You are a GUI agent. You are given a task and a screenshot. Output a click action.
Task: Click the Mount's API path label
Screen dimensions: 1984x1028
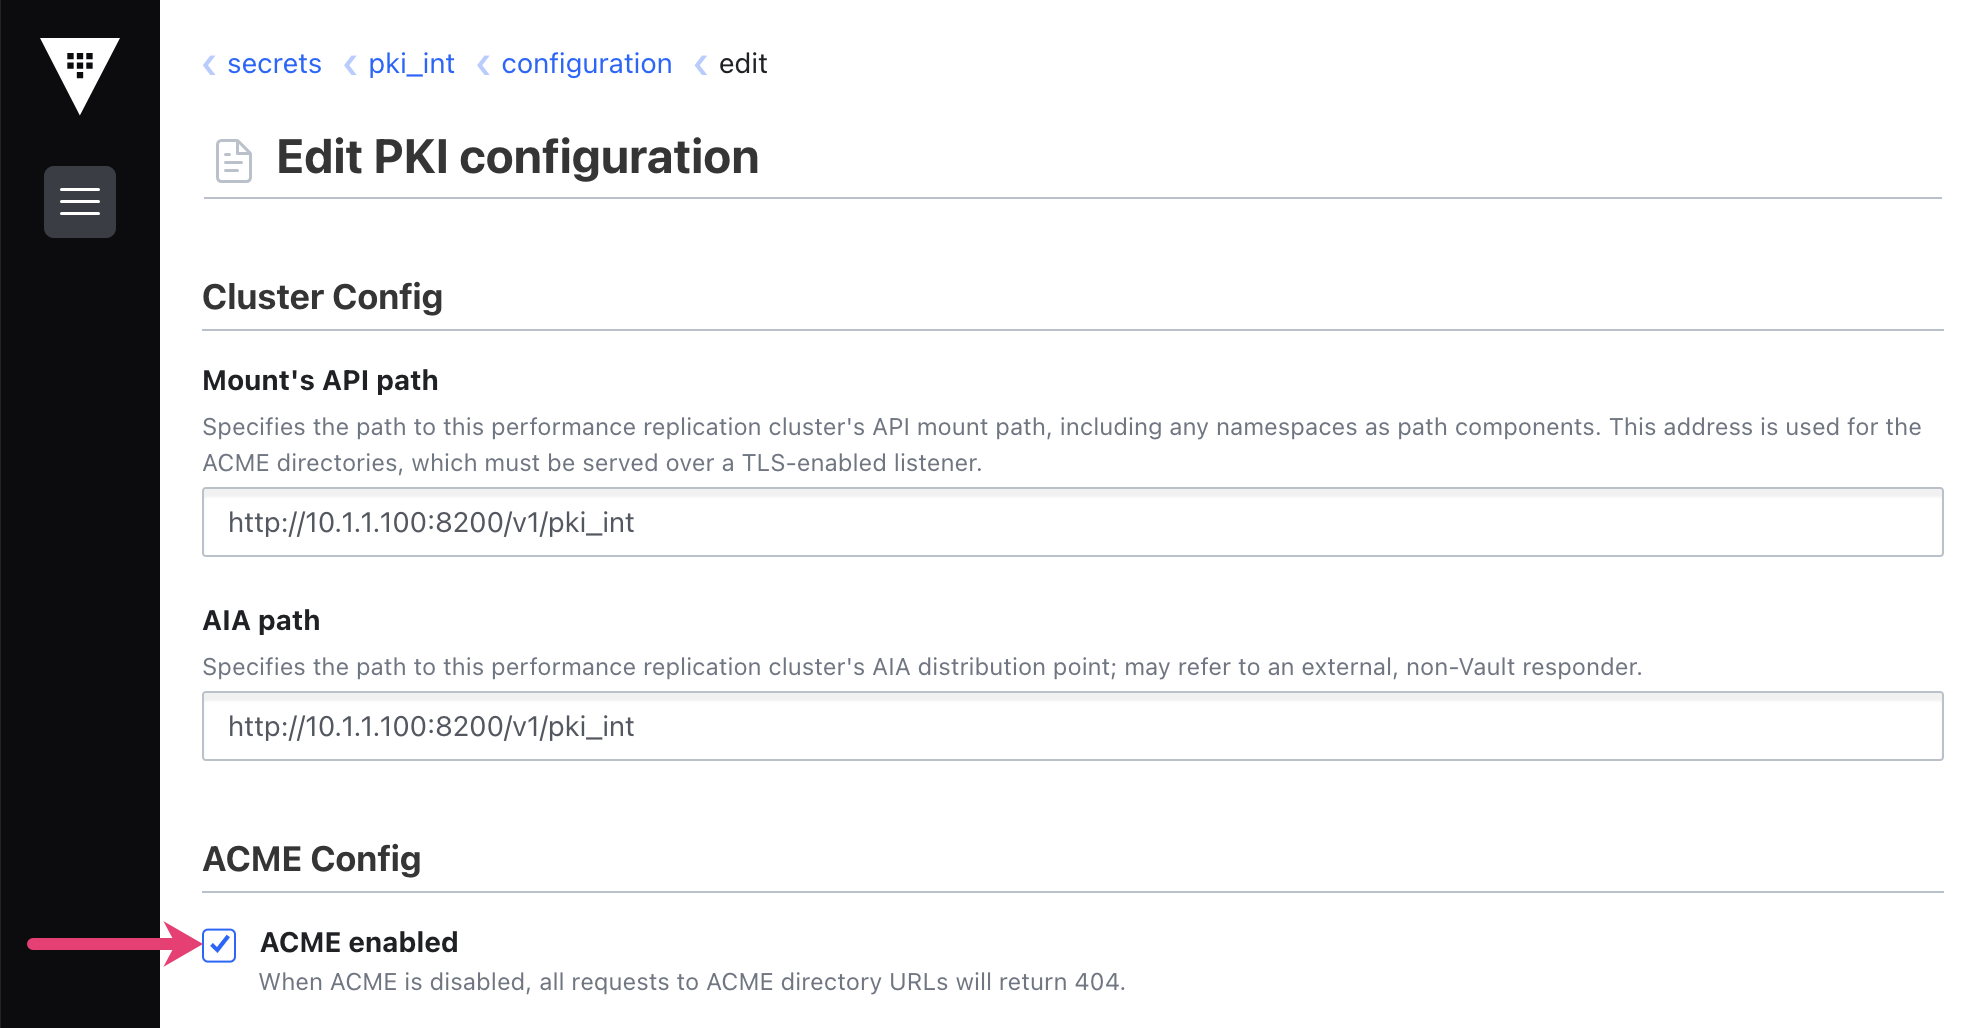(x=320, y=380)
